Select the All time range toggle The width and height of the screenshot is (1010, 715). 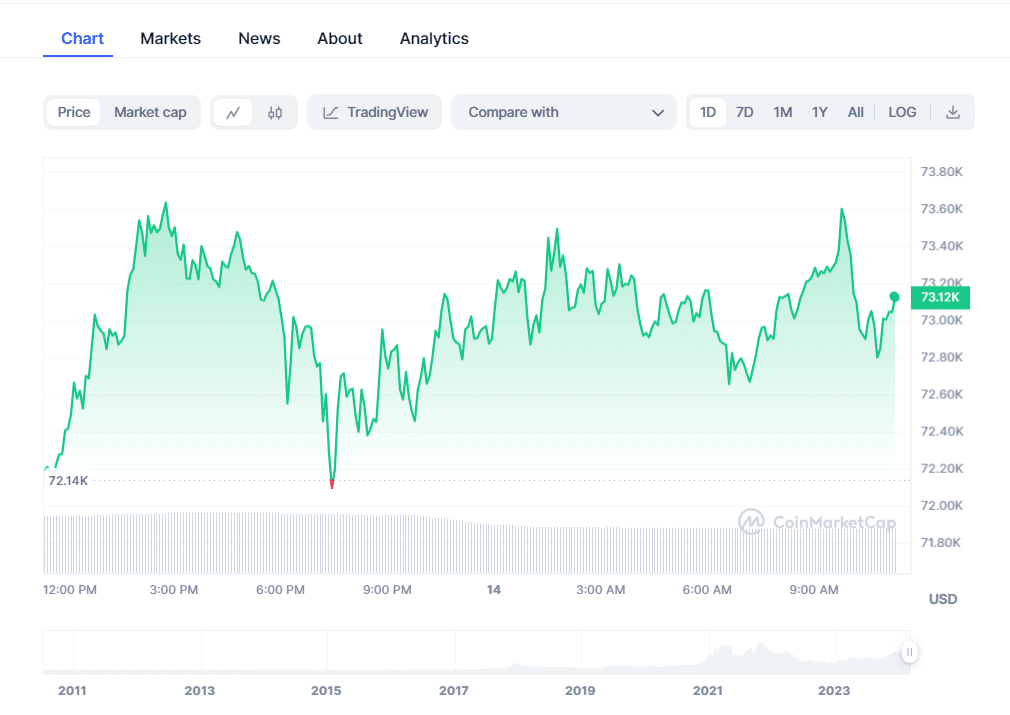(x=856, y=112)
